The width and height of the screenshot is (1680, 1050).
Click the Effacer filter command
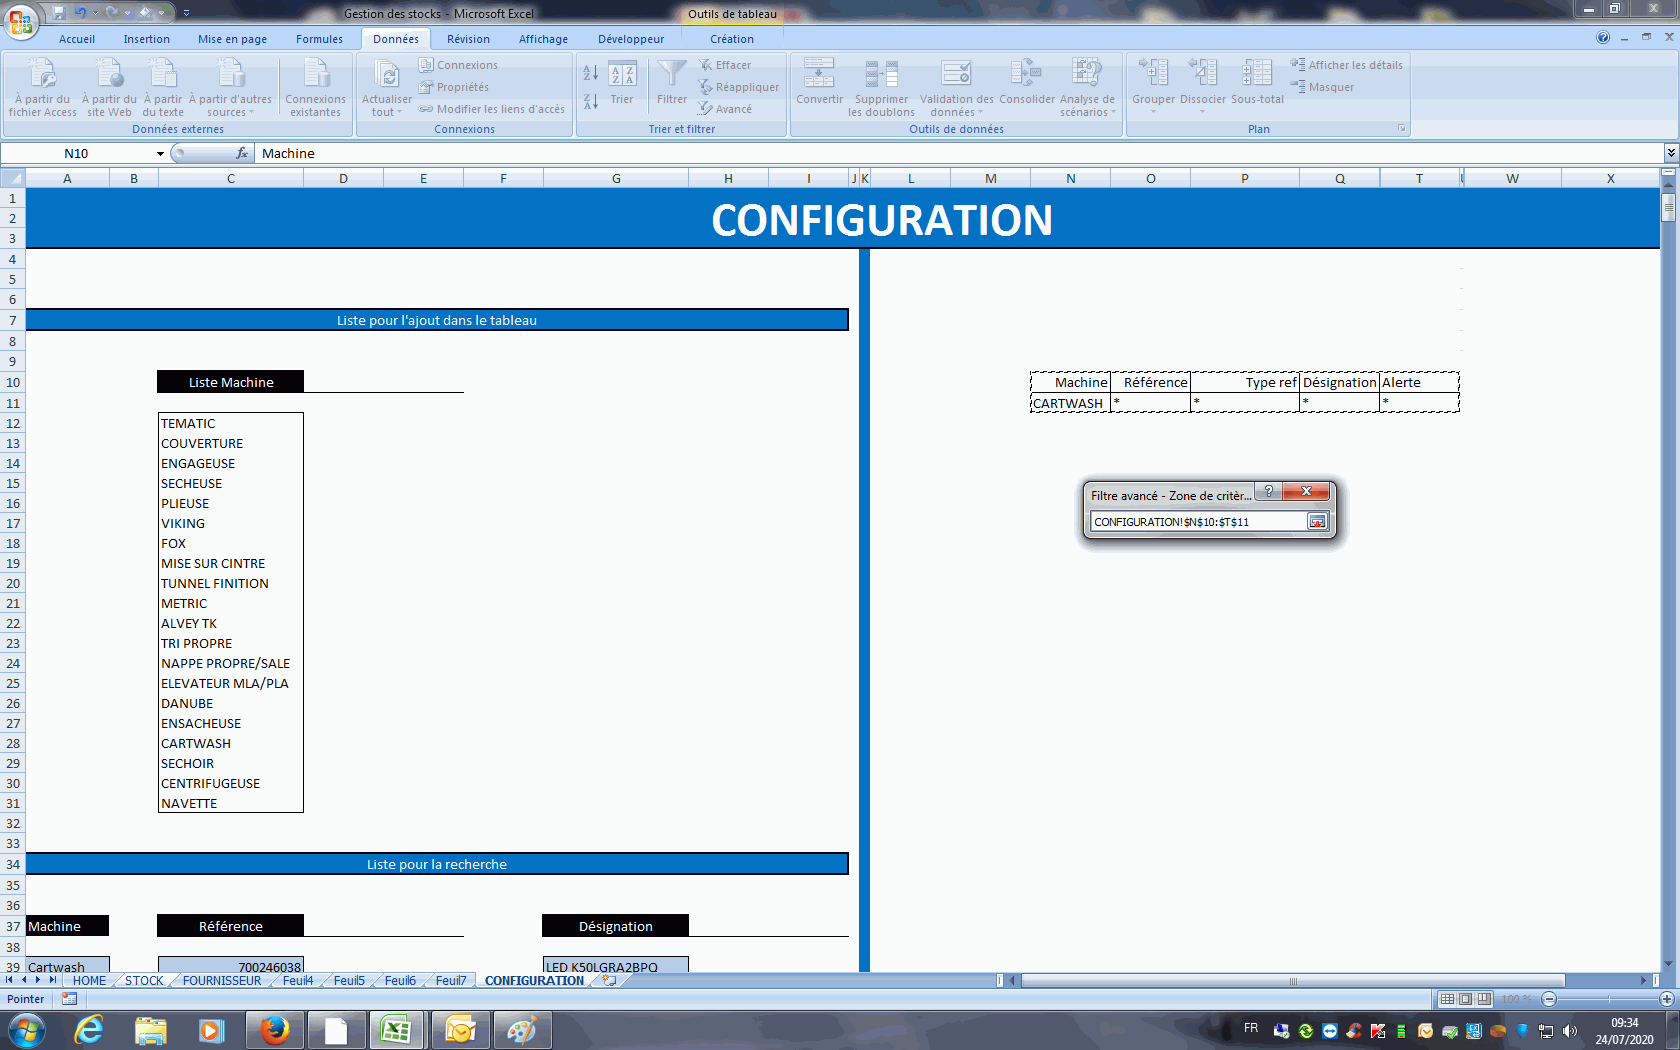click(725, 65)
